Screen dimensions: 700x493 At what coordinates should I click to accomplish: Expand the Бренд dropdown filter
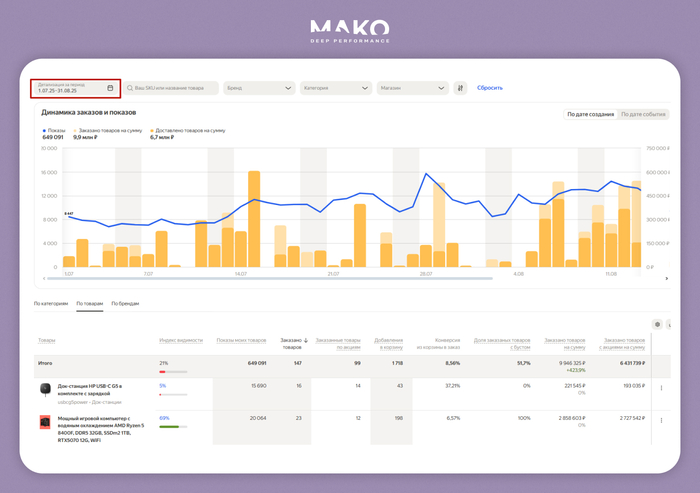[259, 88]
